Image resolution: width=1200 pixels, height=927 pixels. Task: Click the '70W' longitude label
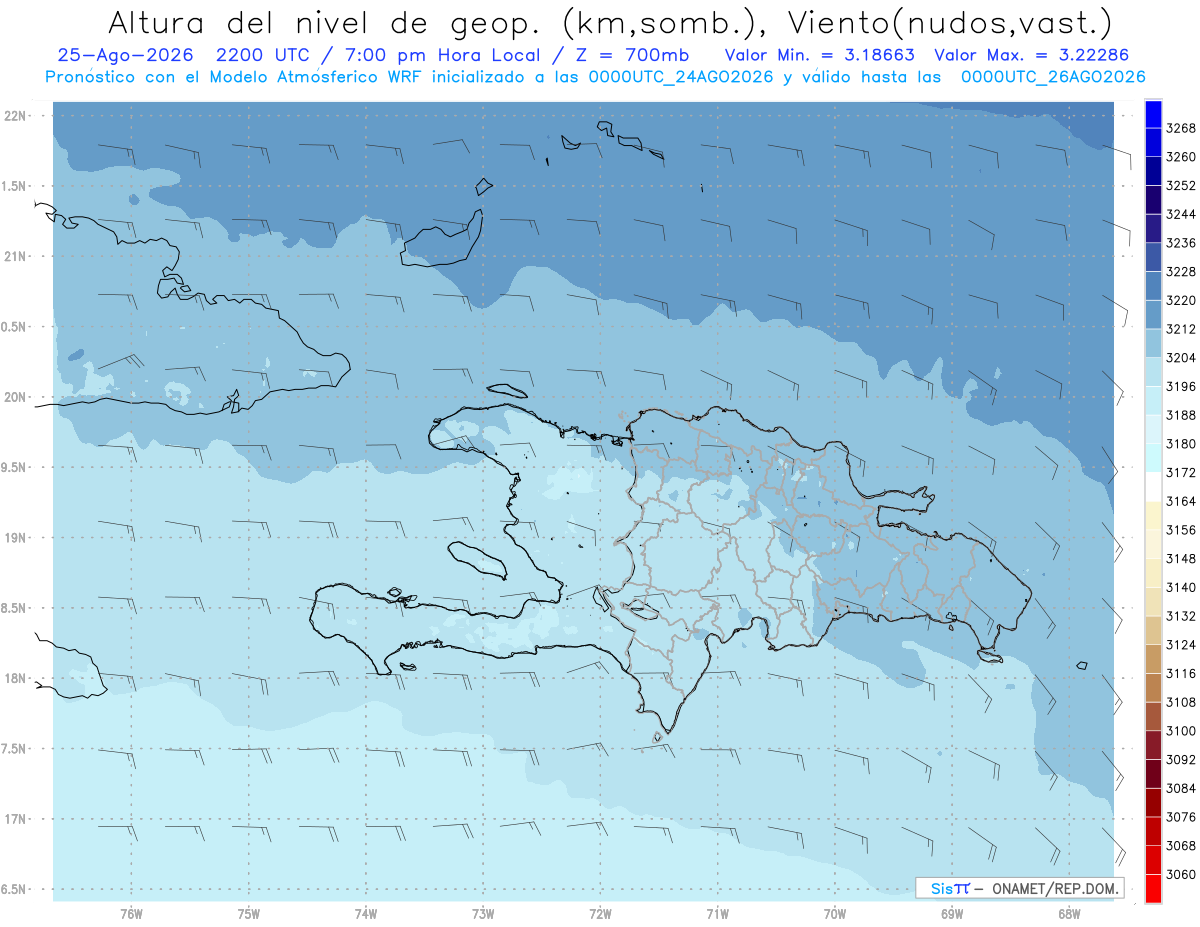click(x=835, y=914)
